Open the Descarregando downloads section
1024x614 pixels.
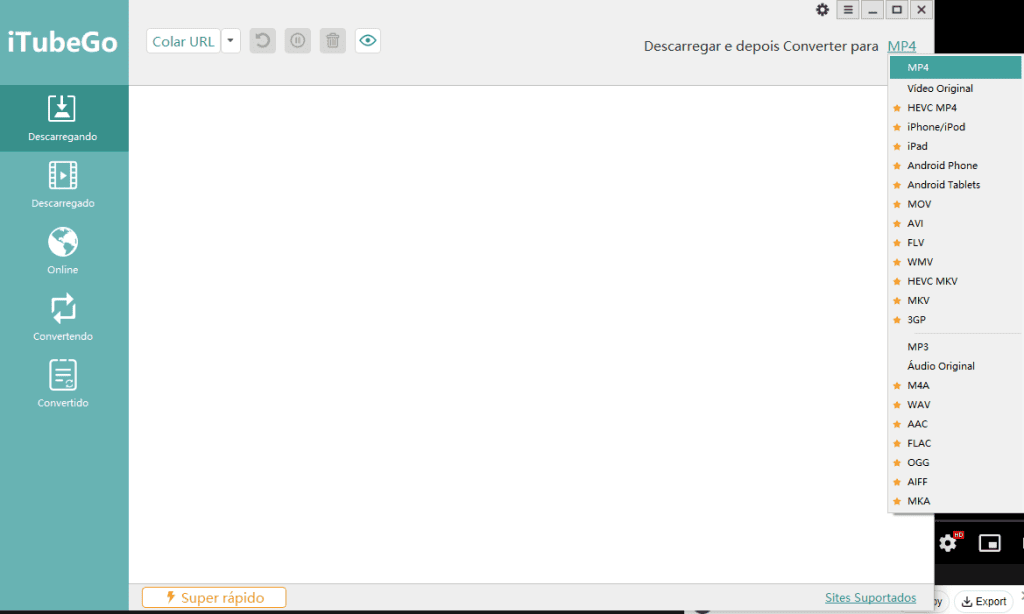click(x=63, y=118)
